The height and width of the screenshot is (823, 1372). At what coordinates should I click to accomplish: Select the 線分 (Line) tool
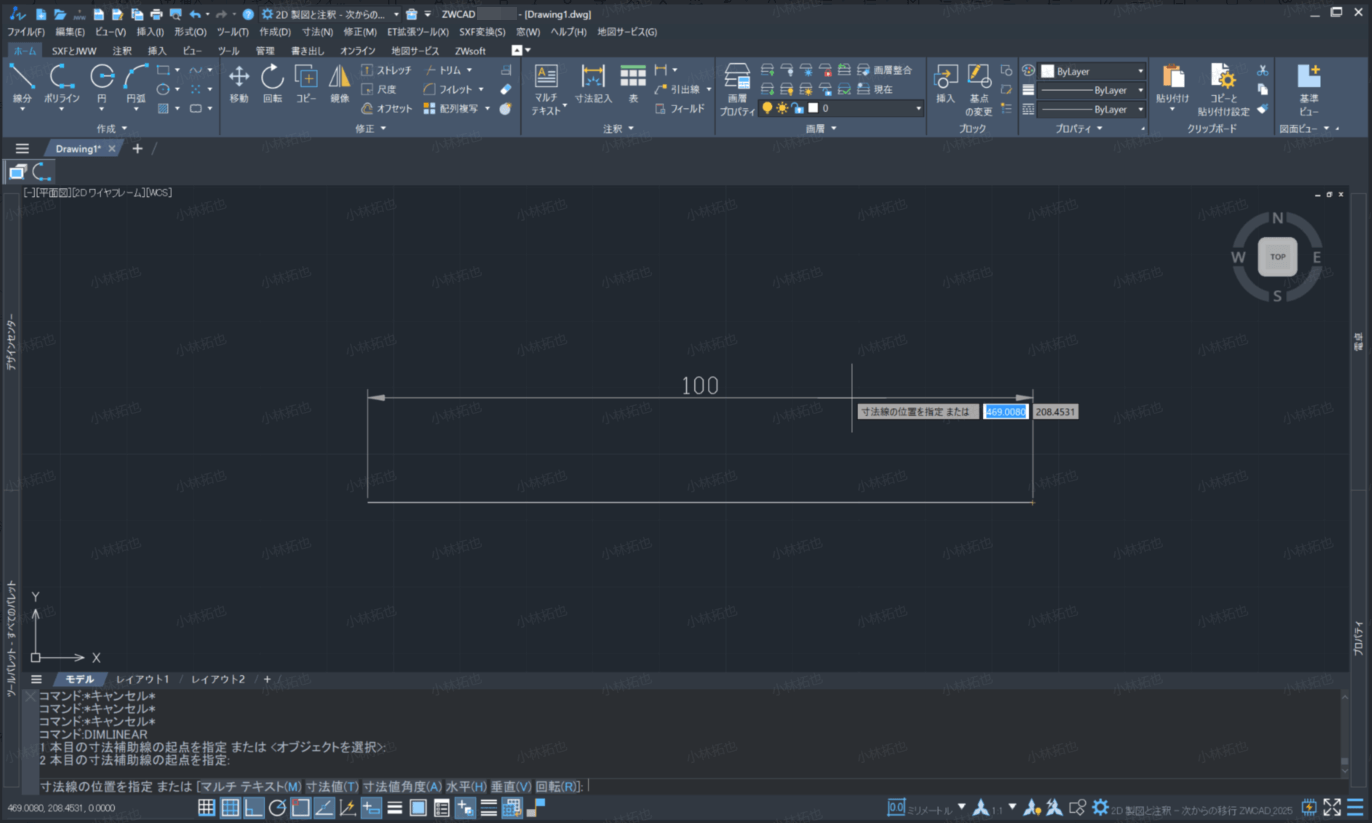coord(22,85)
